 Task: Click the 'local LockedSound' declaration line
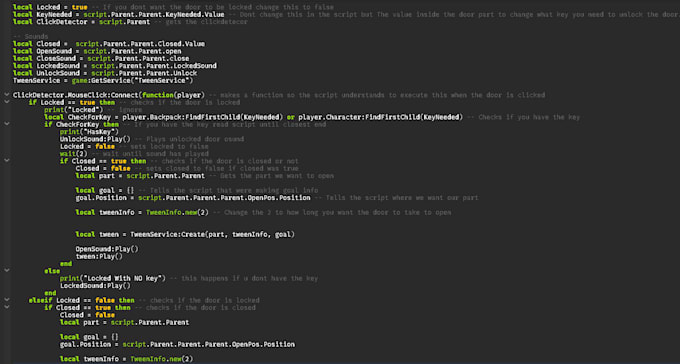(x=115, y=66)
